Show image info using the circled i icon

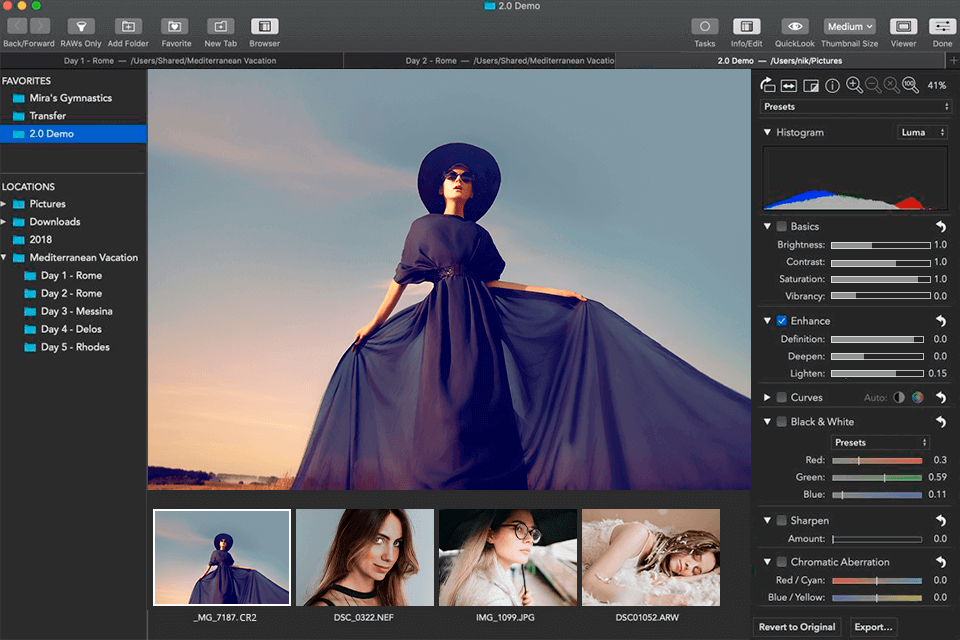click(832, 86)
